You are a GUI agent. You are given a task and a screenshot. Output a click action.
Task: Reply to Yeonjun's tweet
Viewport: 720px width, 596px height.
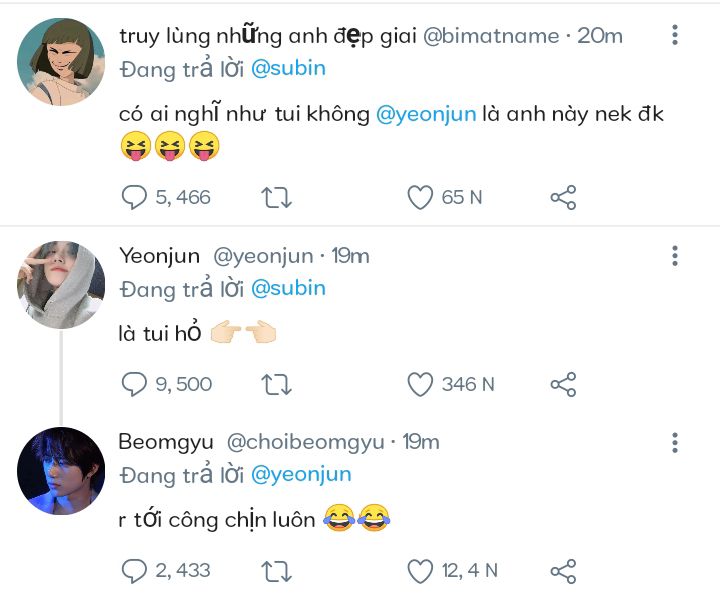tap(134, 384)
